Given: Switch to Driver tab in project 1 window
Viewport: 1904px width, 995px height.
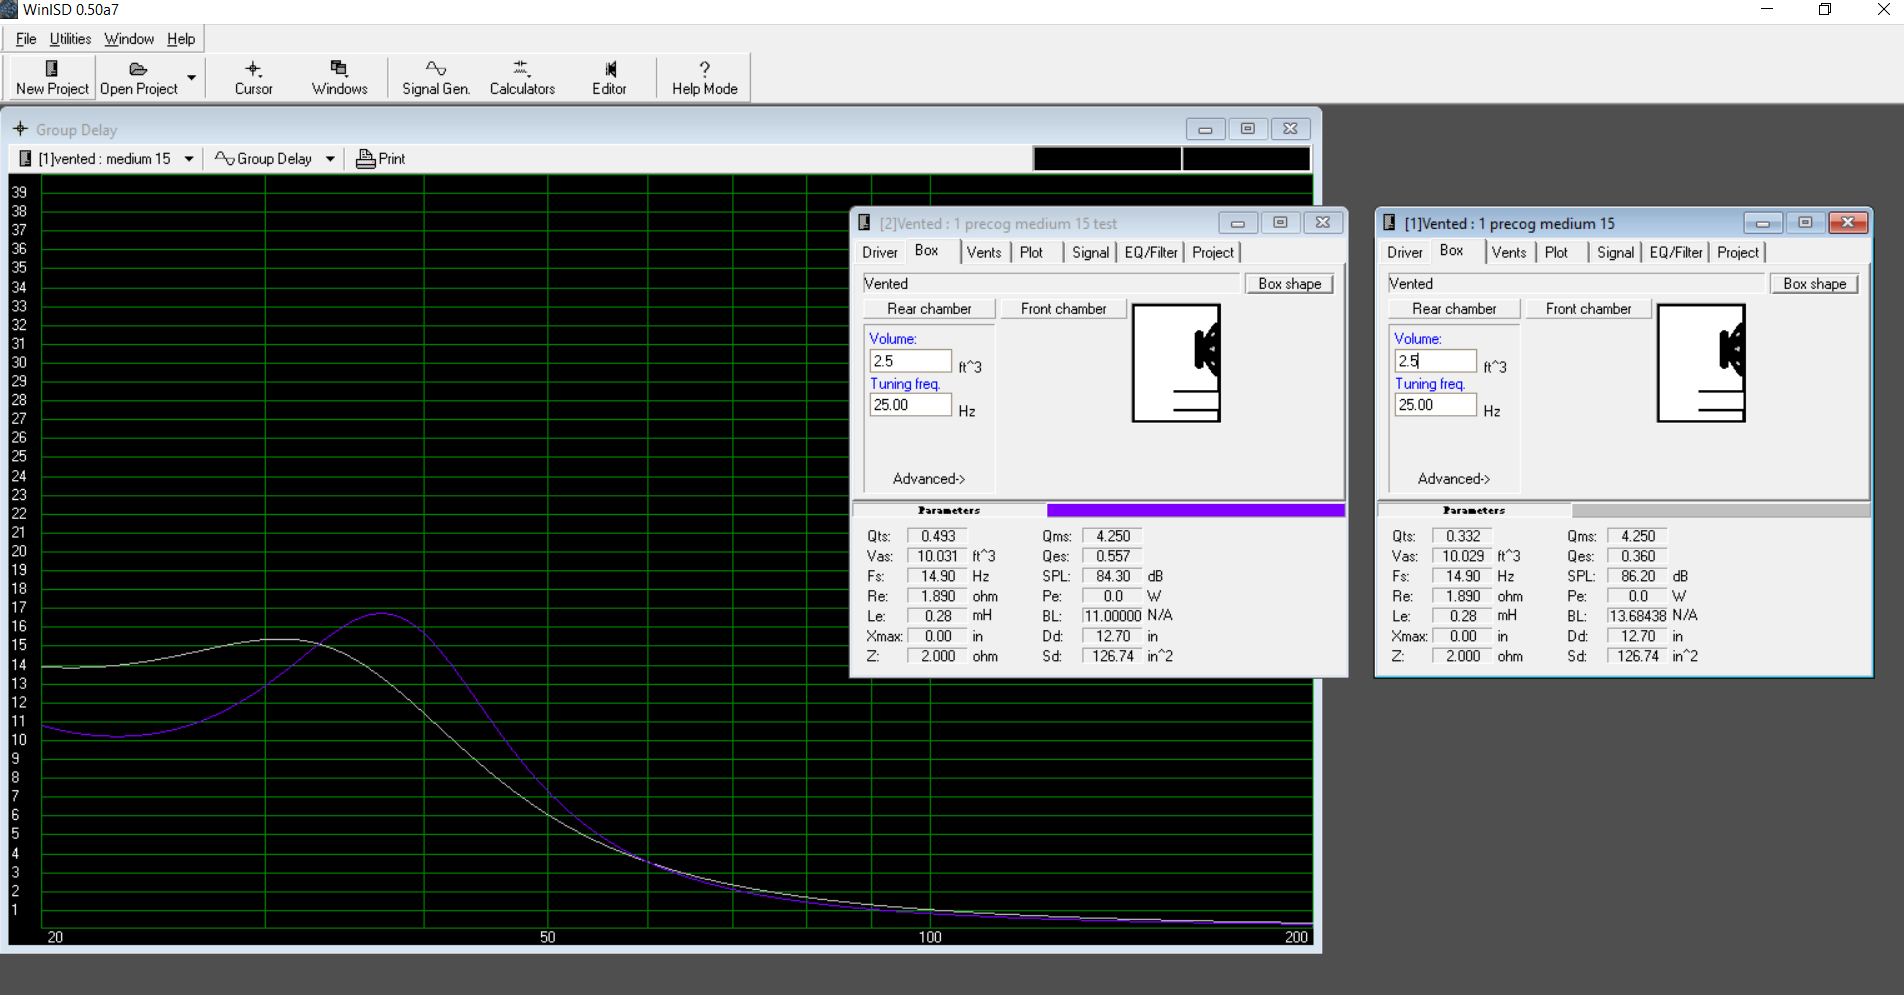Looking at the screenshot, I should [x=1405, y=252].
